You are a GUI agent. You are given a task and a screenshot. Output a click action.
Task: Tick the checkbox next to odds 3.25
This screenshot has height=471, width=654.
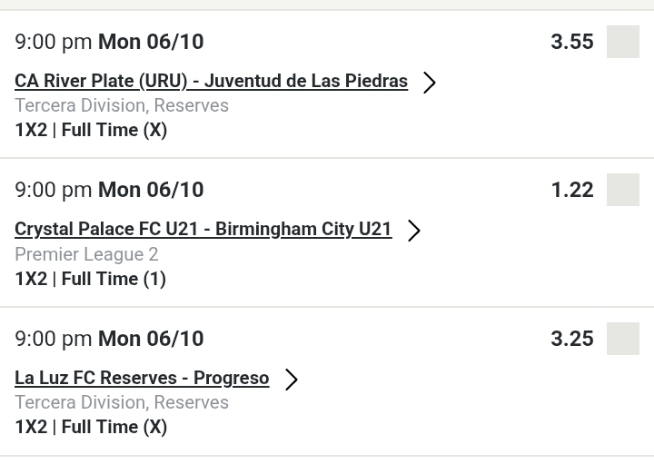(623, 340)
